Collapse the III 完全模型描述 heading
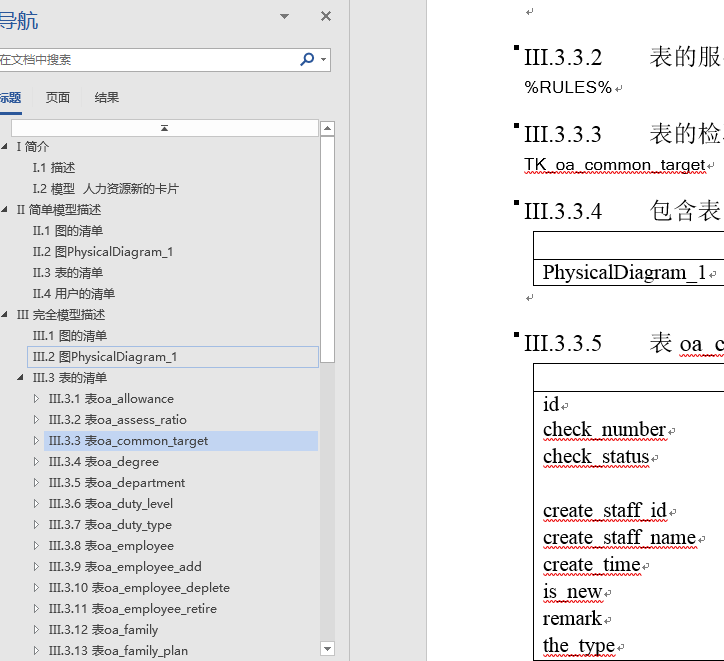 5,314
